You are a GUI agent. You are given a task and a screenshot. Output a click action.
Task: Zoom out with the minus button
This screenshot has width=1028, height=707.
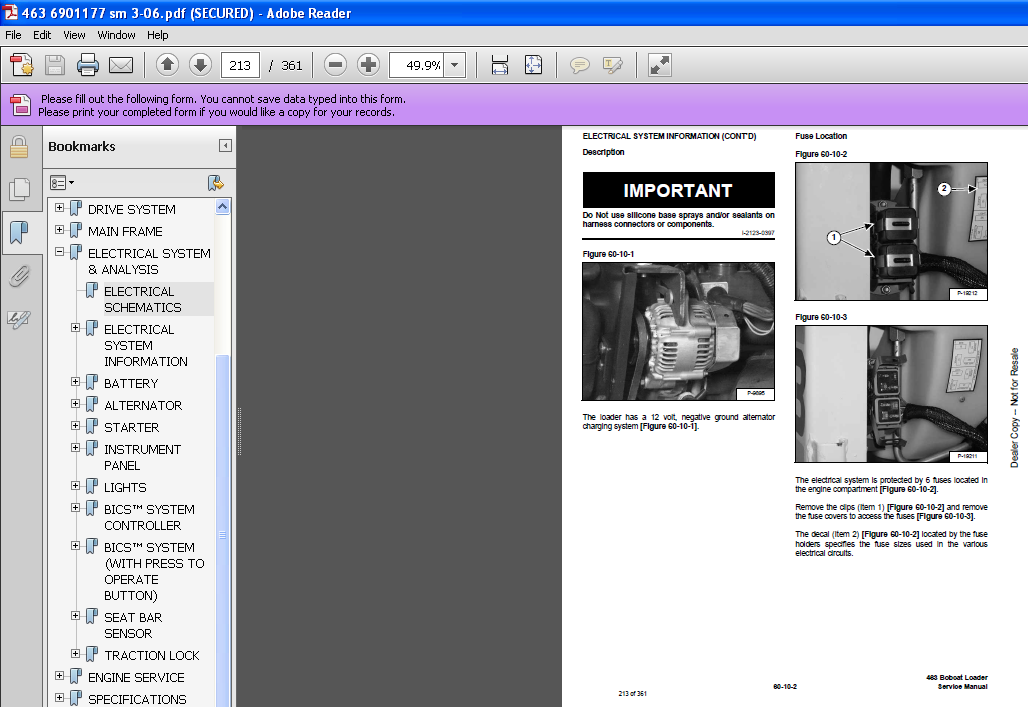pos(335,65)
